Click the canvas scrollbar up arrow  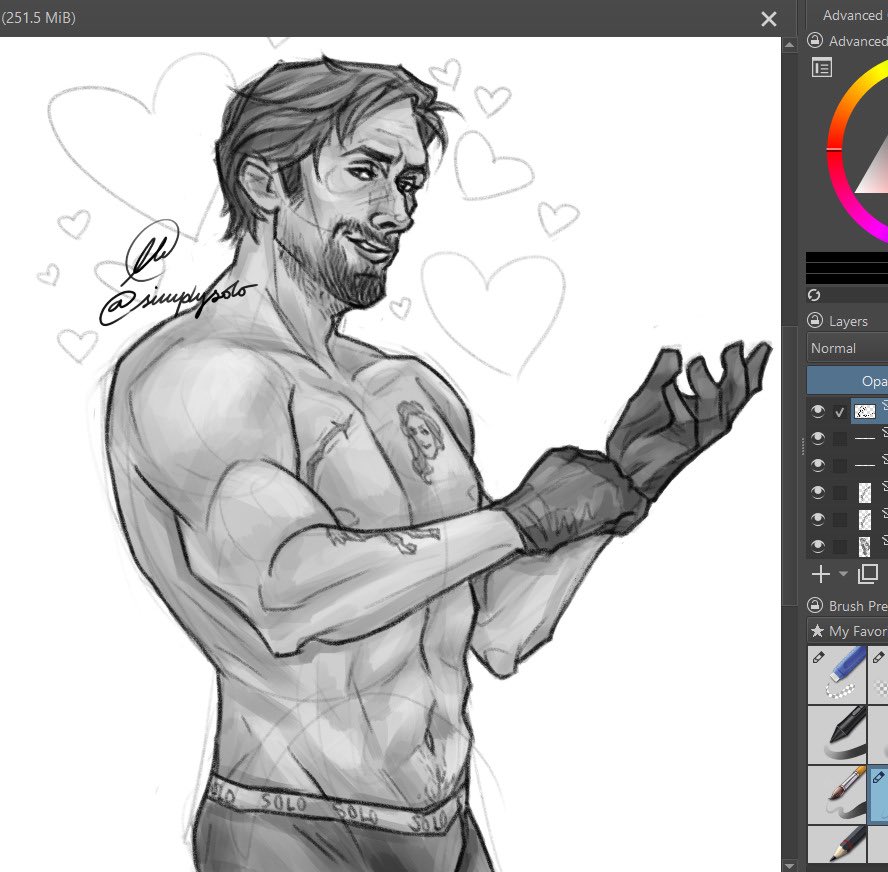coord(789,44)
